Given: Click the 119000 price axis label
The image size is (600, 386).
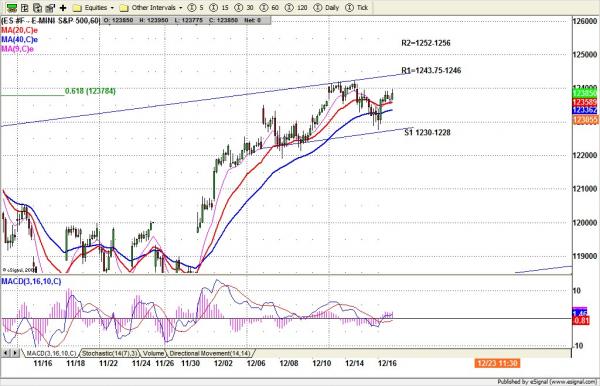Looking at the screenshot, I should 585,256.
